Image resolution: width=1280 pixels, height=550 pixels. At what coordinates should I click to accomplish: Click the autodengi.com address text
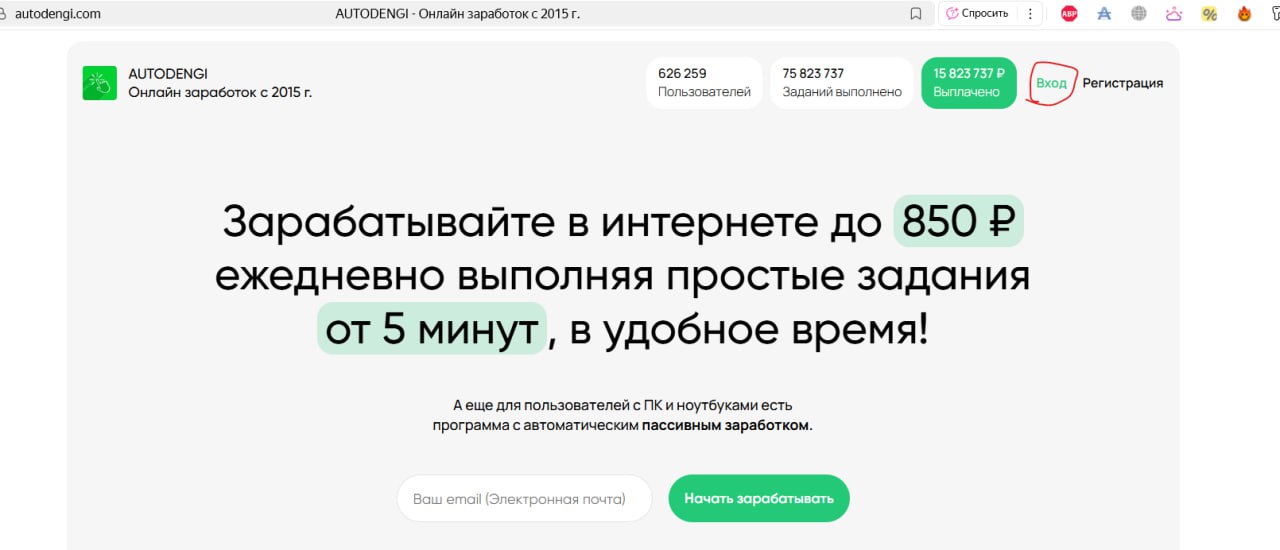click(x=58, y=14)
